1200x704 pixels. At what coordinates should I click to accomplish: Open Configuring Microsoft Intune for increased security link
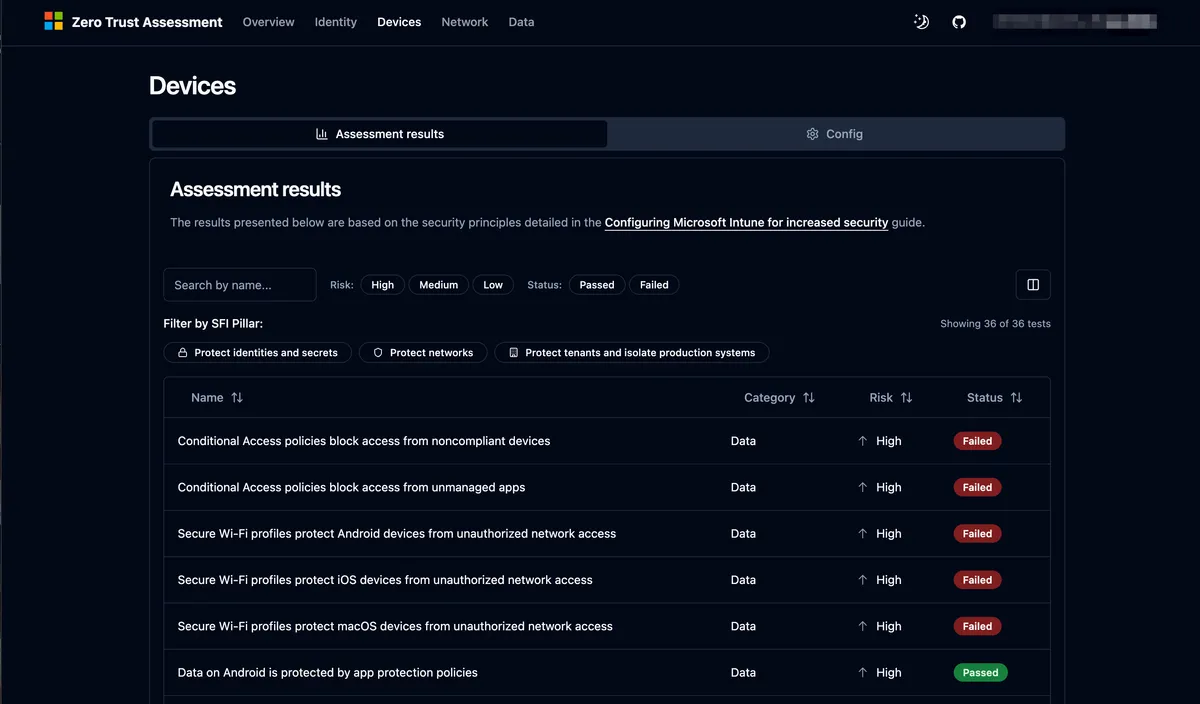746,223
